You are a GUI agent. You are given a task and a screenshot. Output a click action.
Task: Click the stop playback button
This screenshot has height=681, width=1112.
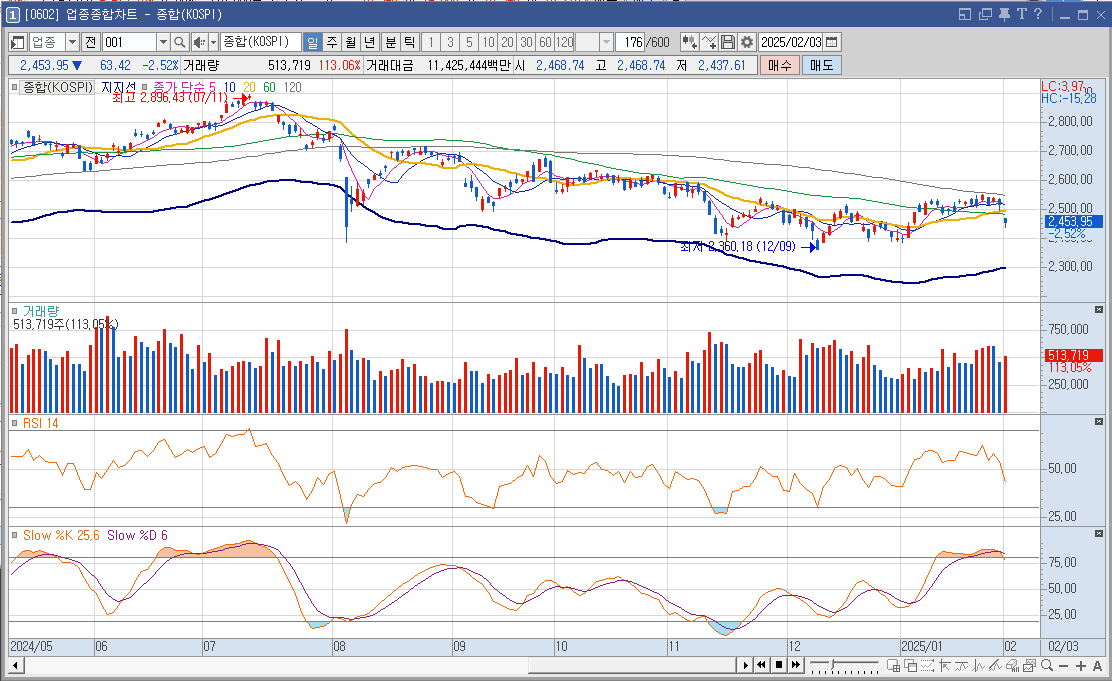779,665
